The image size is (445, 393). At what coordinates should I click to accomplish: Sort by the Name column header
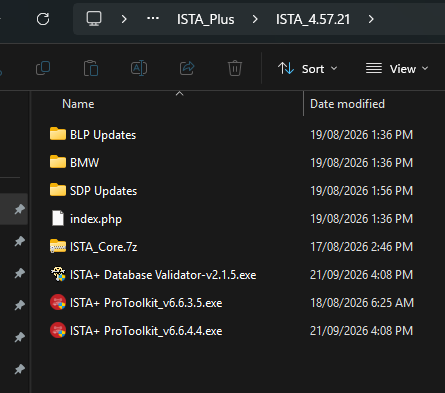click(x=78, y=104)
